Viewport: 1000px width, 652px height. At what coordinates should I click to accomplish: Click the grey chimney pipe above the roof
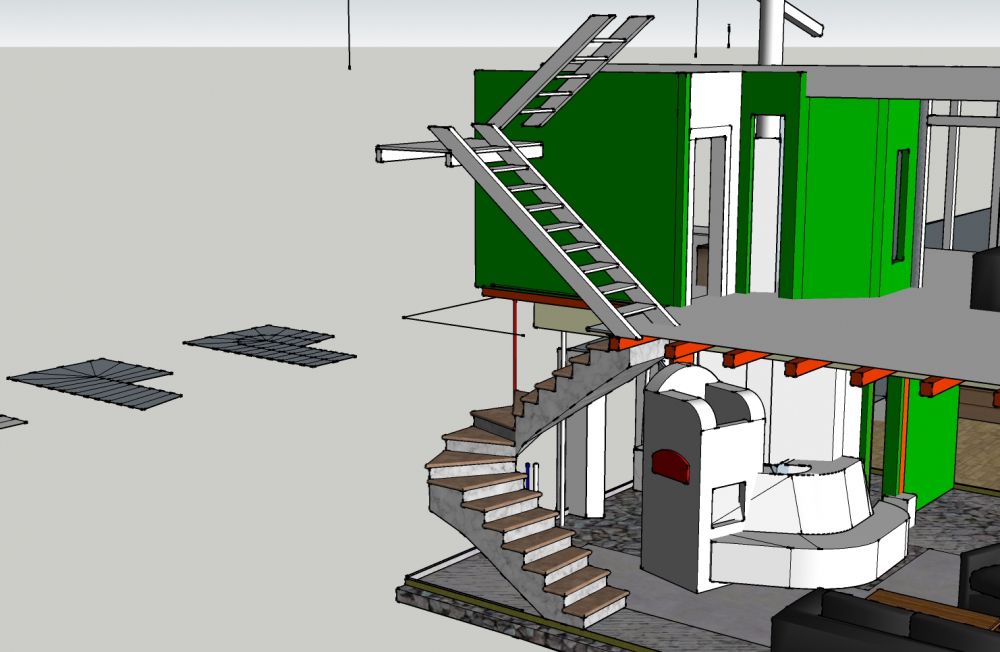[x=771, y=30]
